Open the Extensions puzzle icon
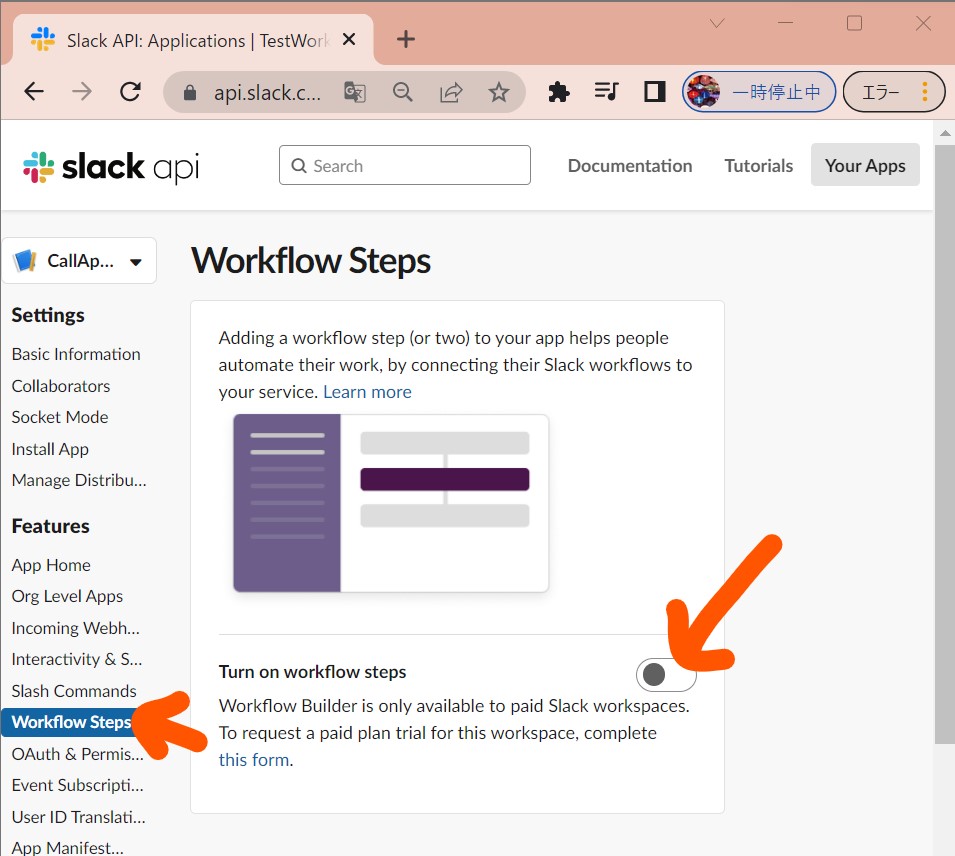Screen dimensions: 955x856 coord(559,93)
